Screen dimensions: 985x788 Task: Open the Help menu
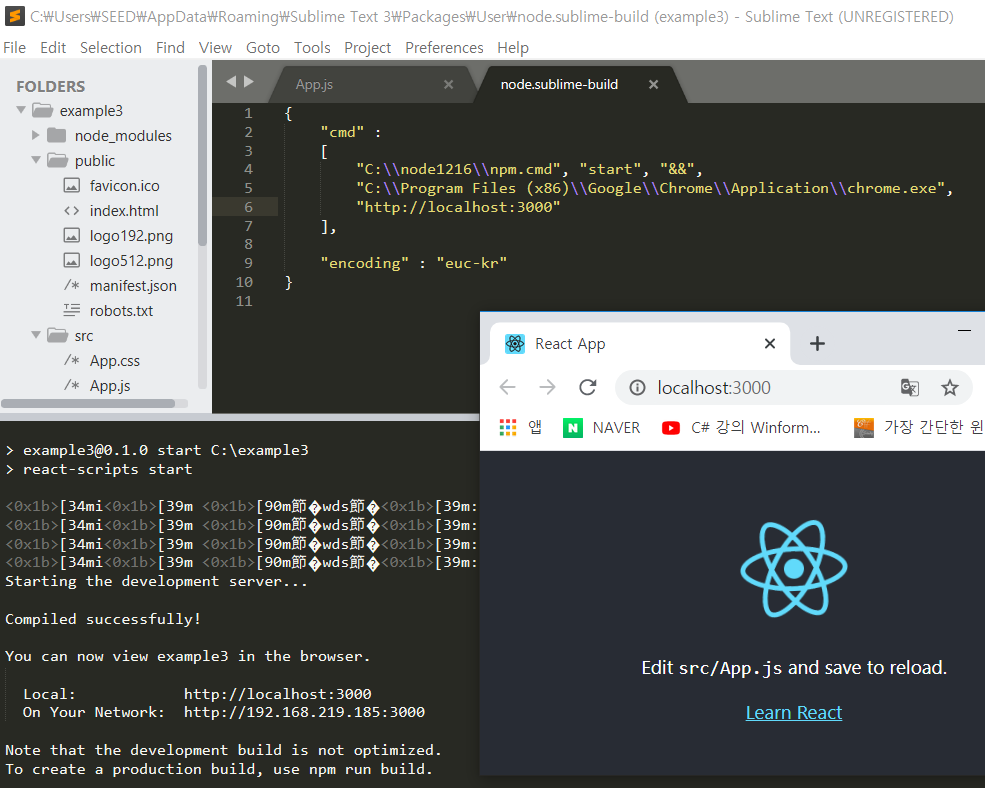point(513,48)
